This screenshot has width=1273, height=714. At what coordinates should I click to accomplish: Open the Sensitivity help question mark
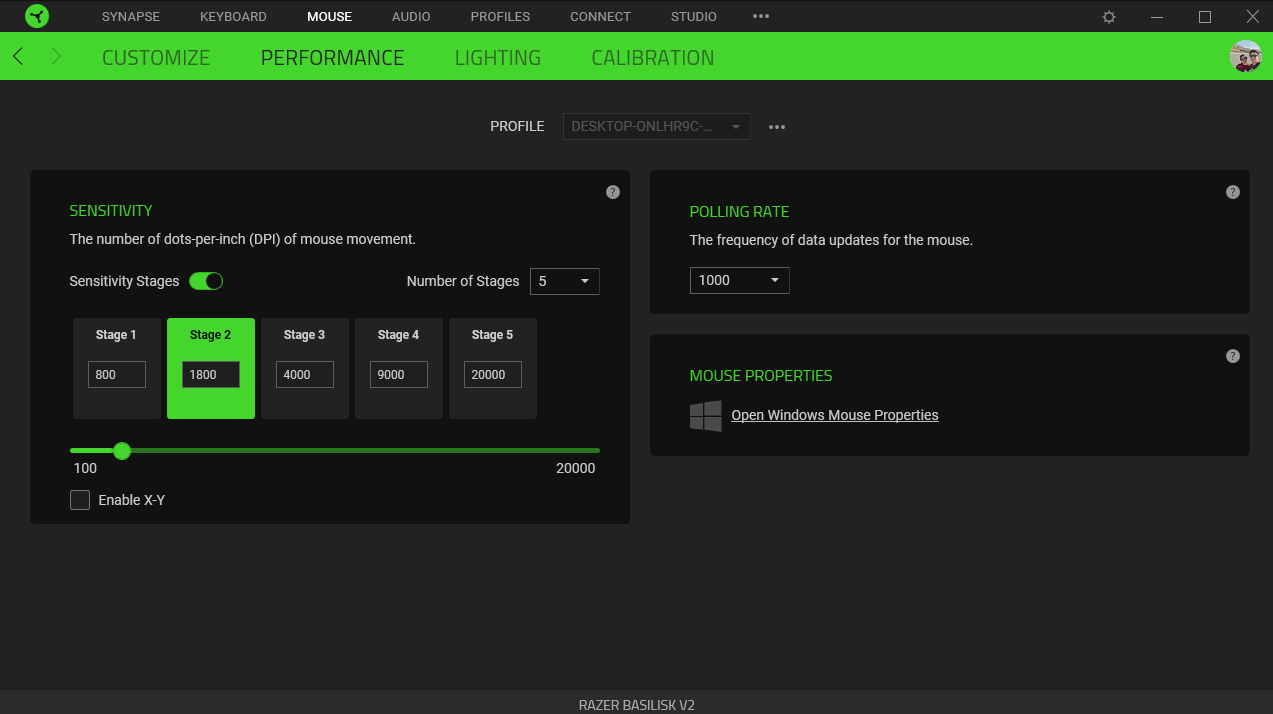613,192
